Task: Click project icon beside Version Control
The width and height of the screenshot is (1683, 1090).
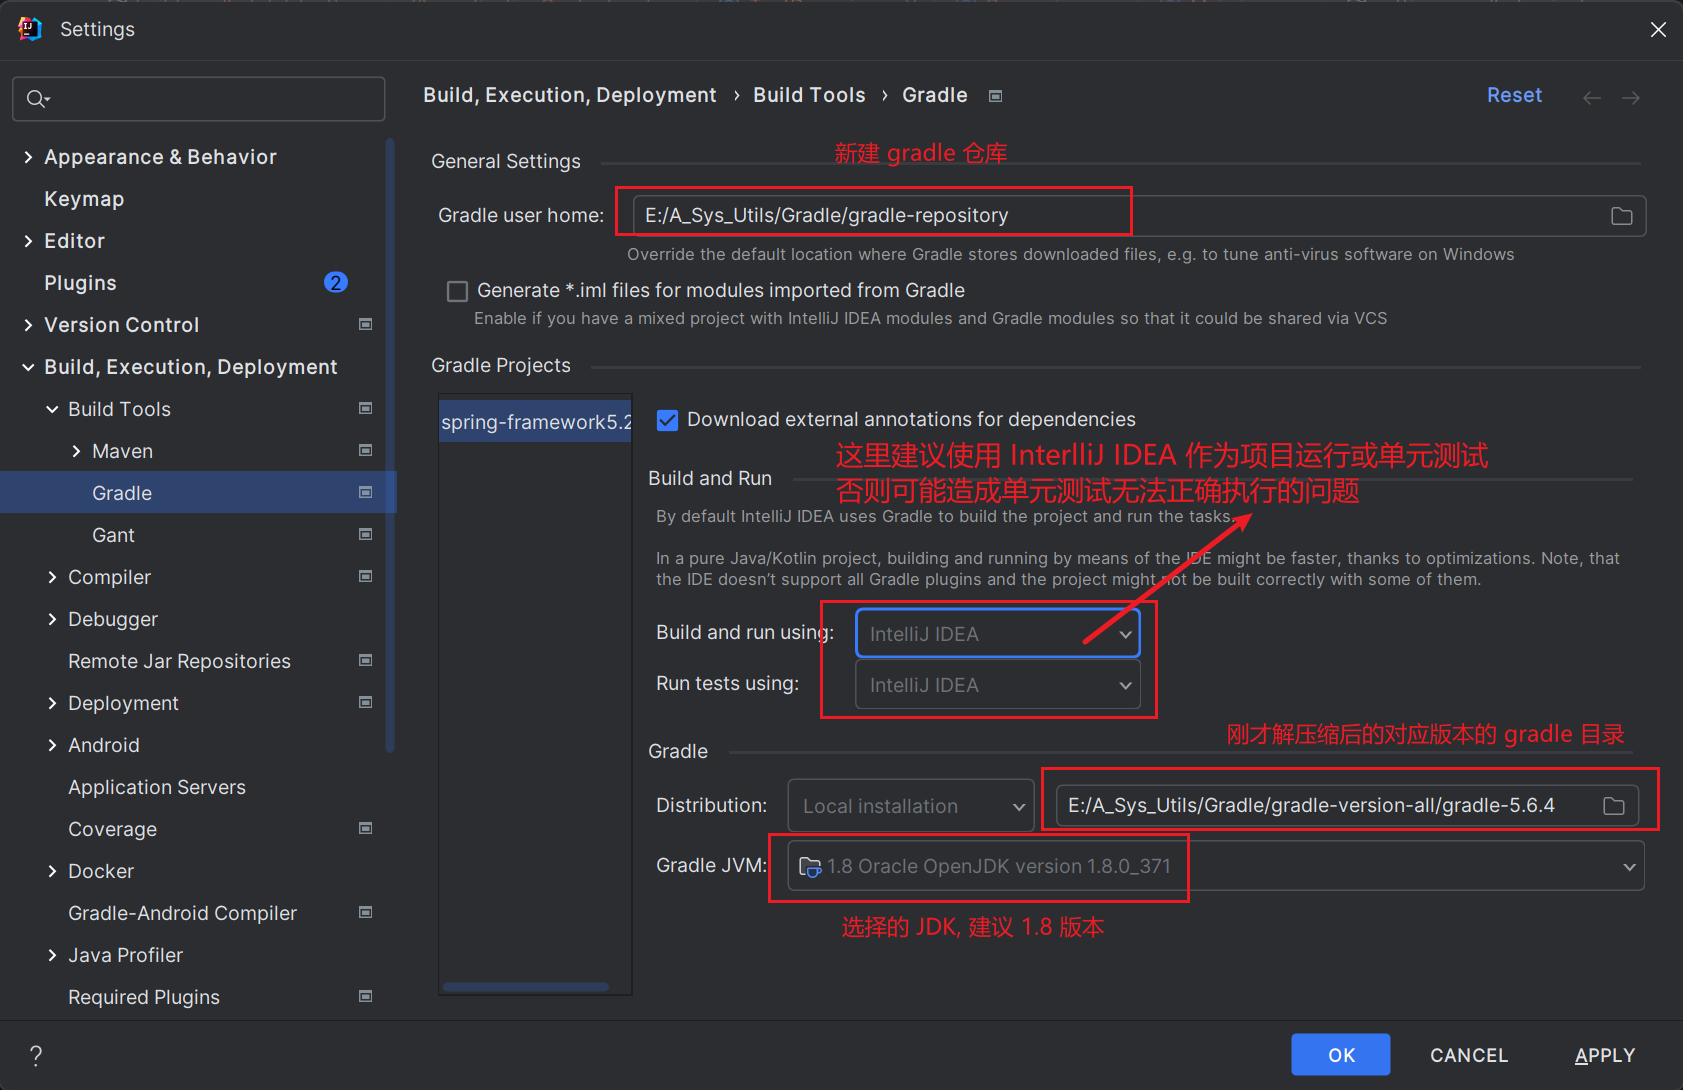Action: coord(366,324)
